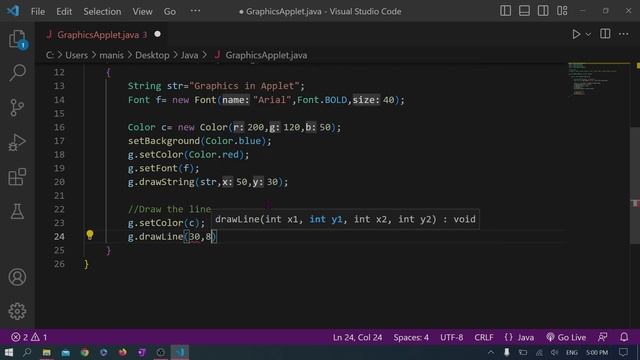640x360 pixels.
Task: Open the Edit menu
Action: click(64, 11)
